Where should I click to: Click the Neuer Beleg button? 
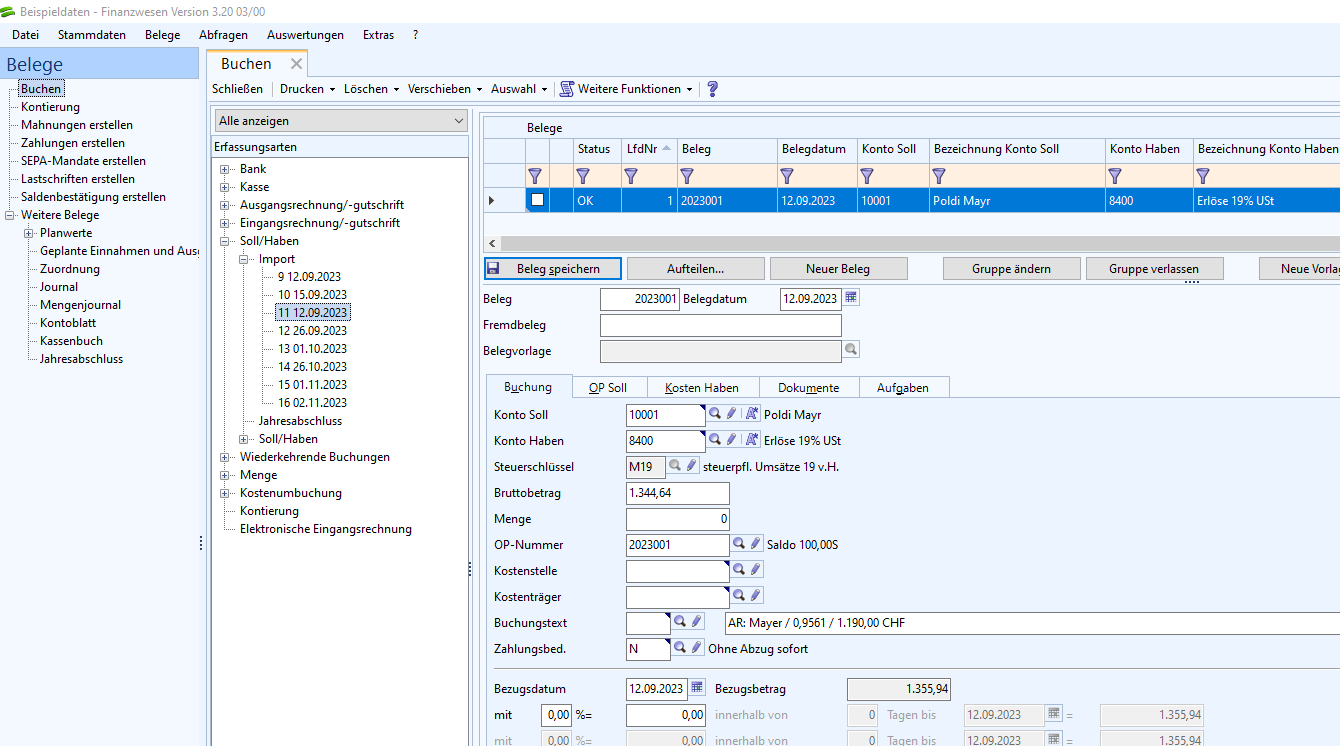coord(838,269)
